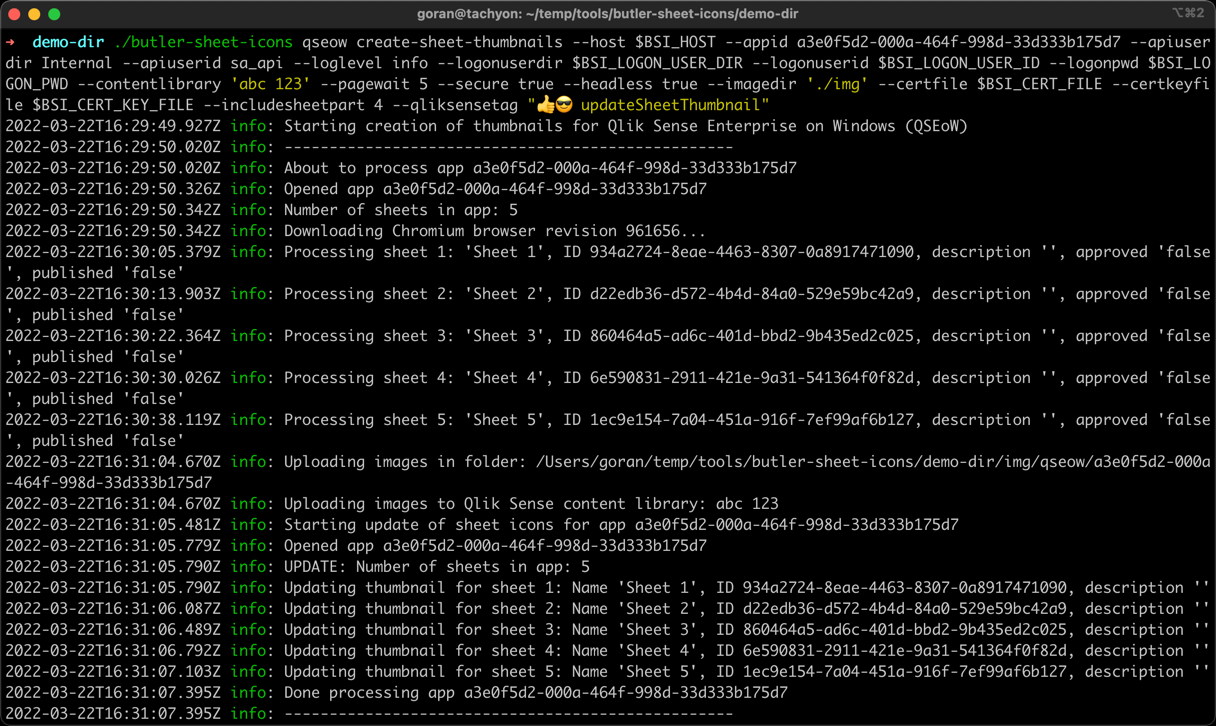This screenshot has width=1216, height=726.
Task: Click the green maximize window button
Action: coord(54,14)
